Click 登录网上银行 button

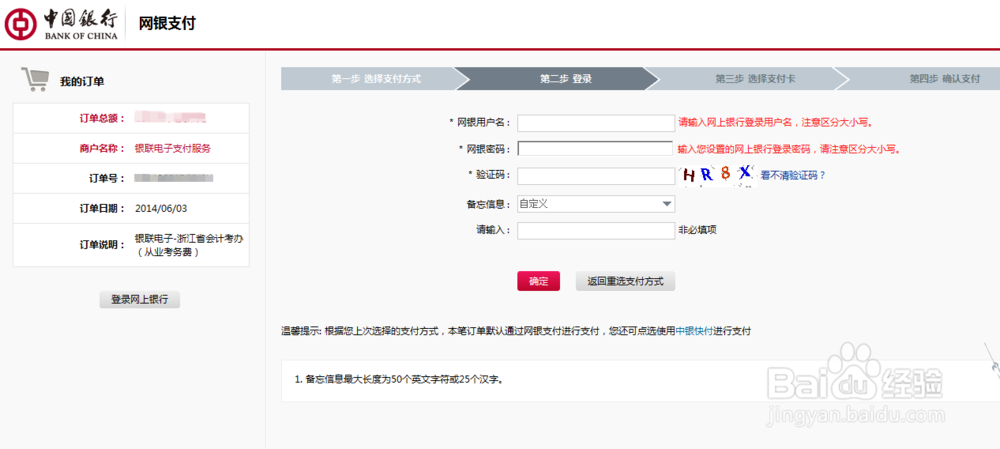pyautogui.click(x=140, y=299)
